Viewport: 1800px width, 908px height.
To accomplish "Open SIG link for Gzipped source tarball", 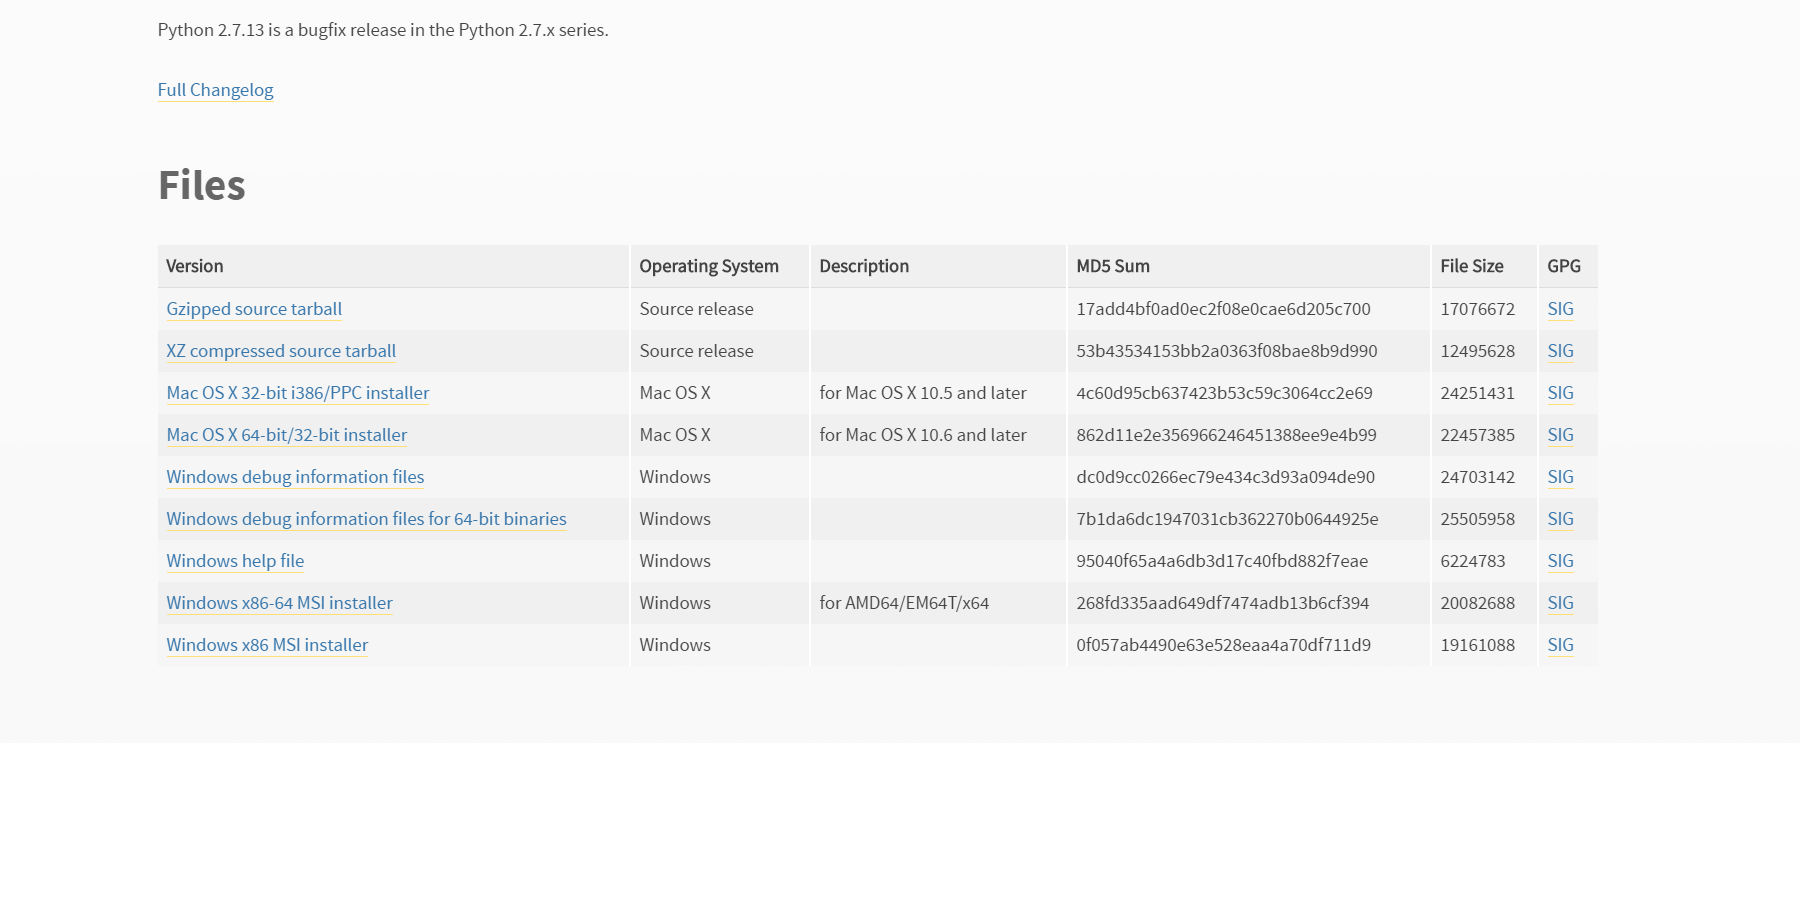I will pos(1560,309).
